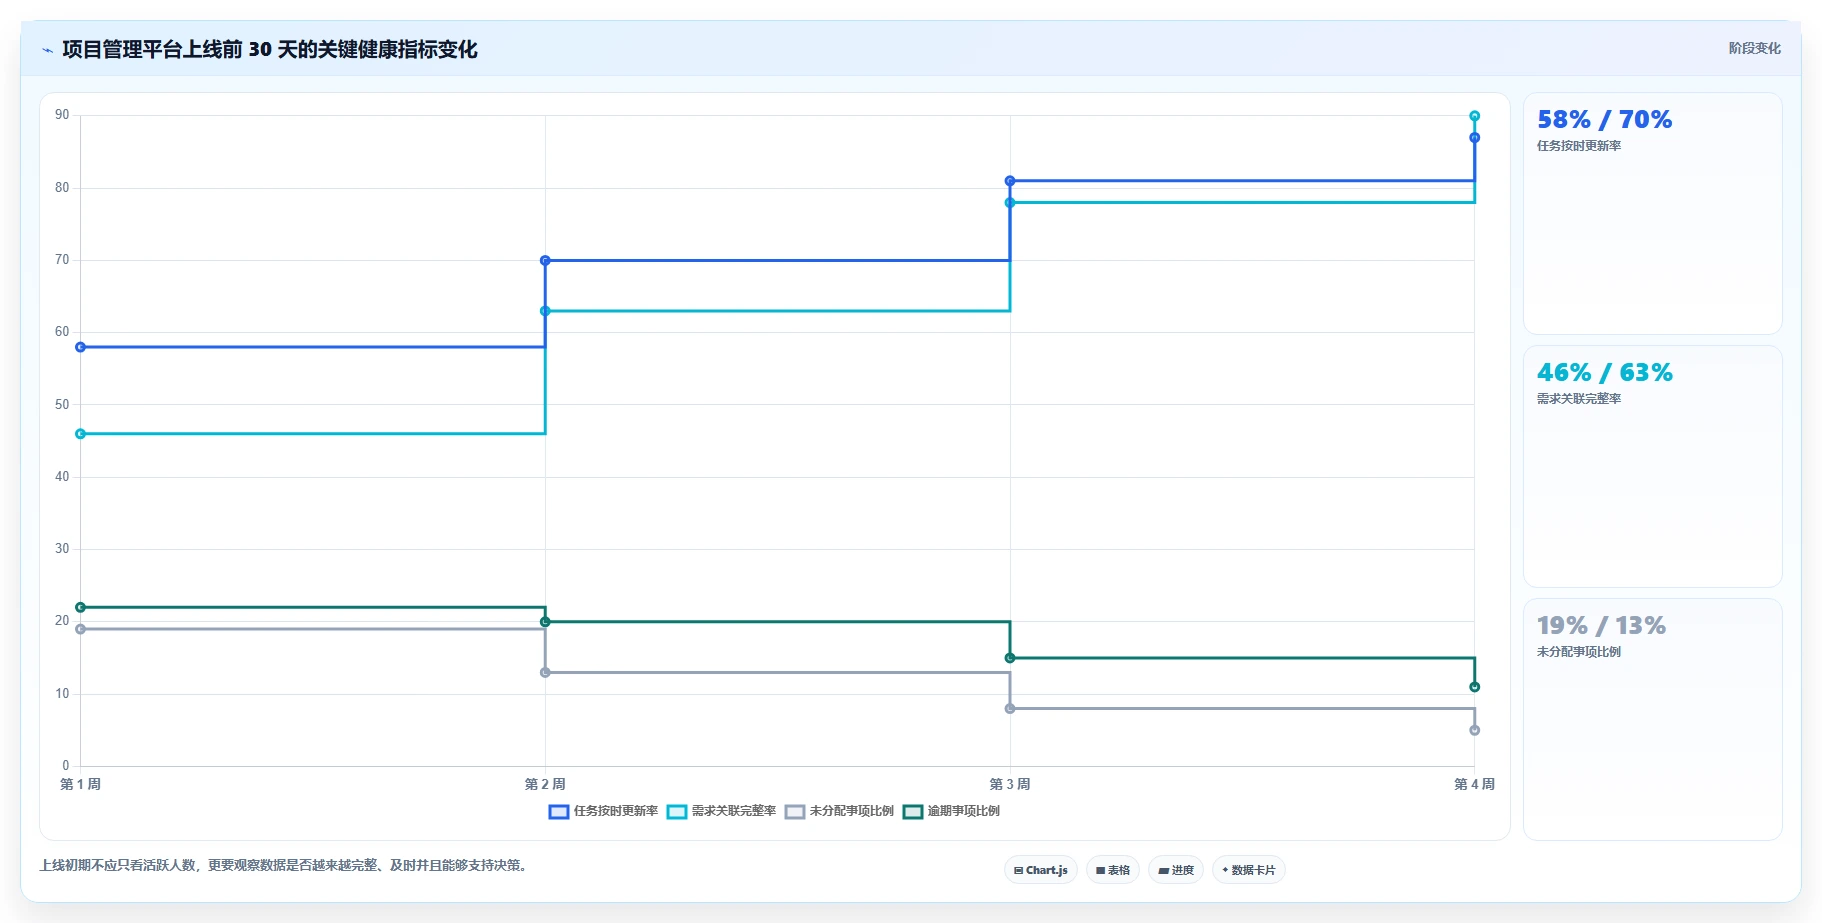The width and height of the screenshot is (1822, 923).
Task: Click the 第 3 周 x-axis label
Action: (x=1010, y=784)
